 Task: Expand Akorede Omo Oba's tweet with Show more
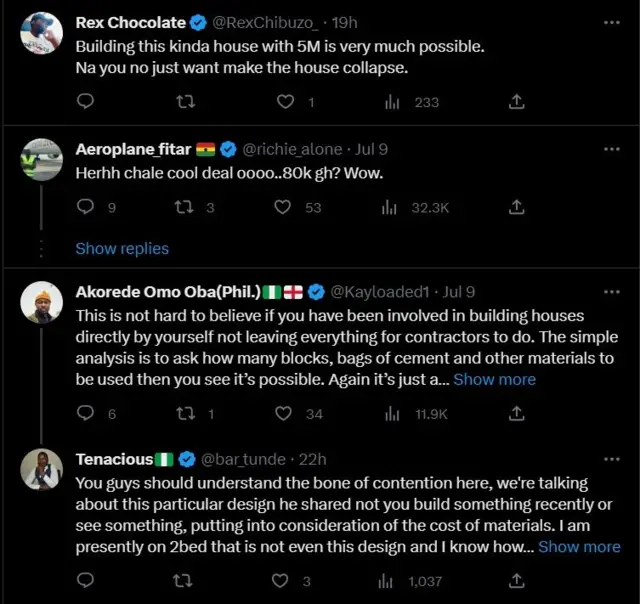[x=494, y=379]
